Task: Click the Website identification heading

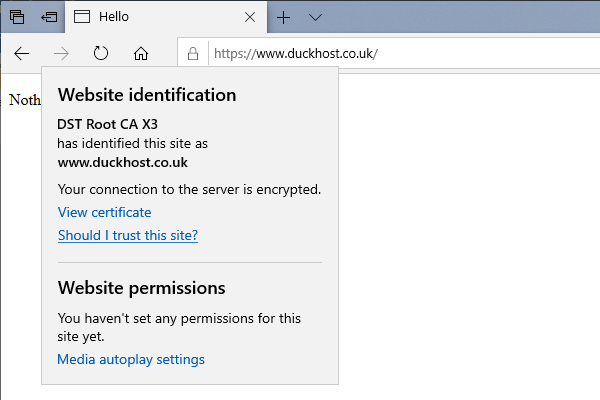Action: click(147, 95)
